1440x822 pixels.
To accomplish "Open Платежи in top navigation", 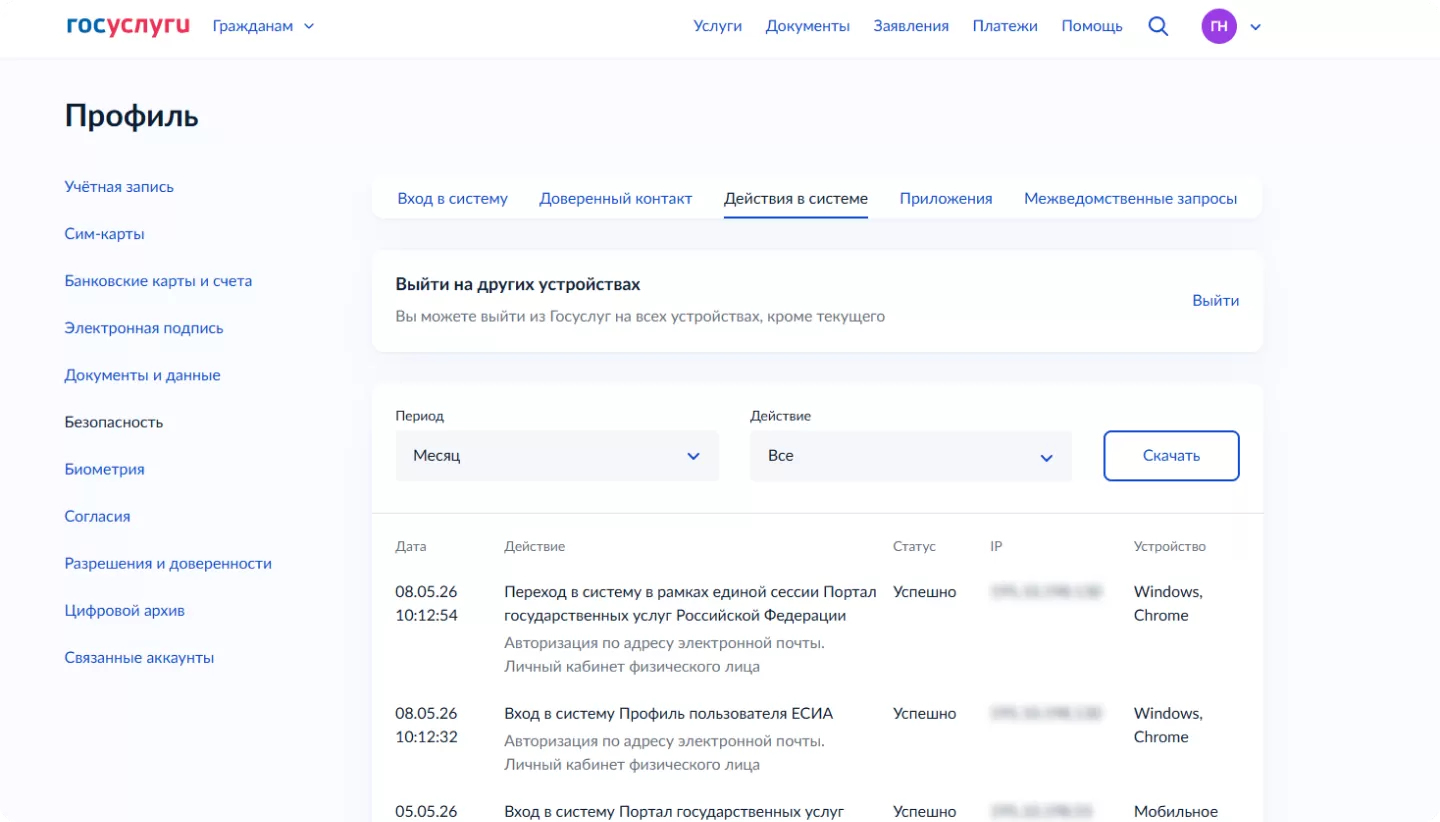I will (1005, 26).
